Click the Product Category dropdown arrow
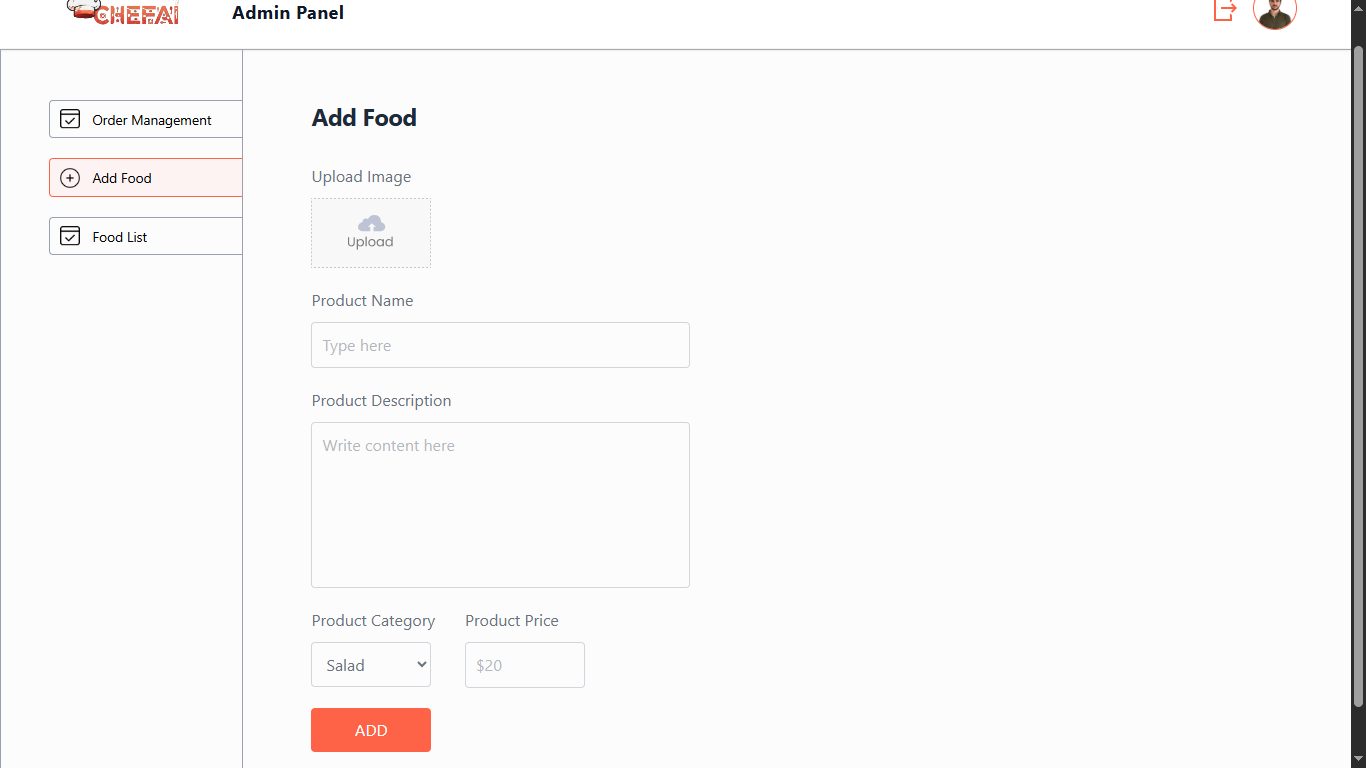 click(421, 665)
